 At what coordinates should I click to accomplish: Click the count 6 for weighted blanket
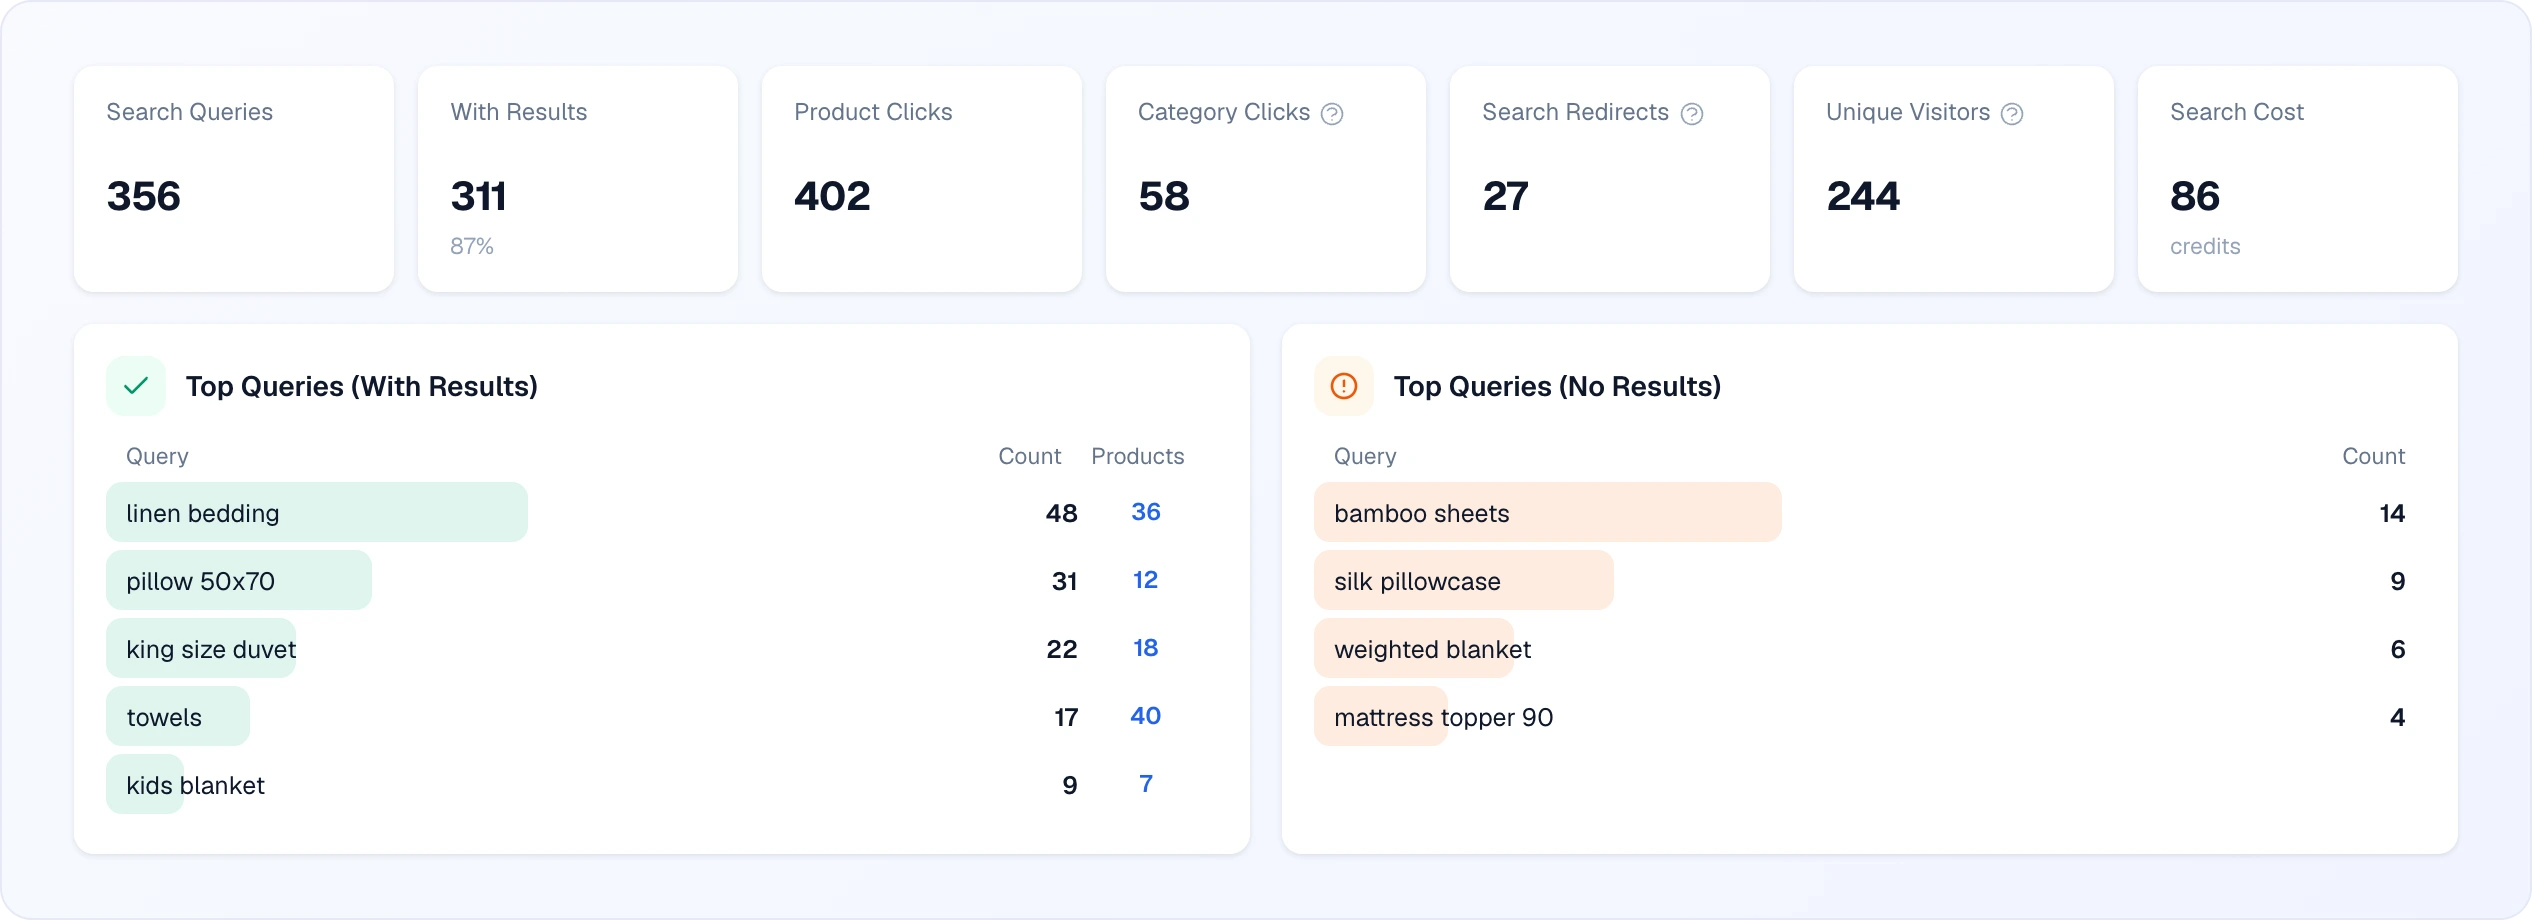click(2398, 649)
